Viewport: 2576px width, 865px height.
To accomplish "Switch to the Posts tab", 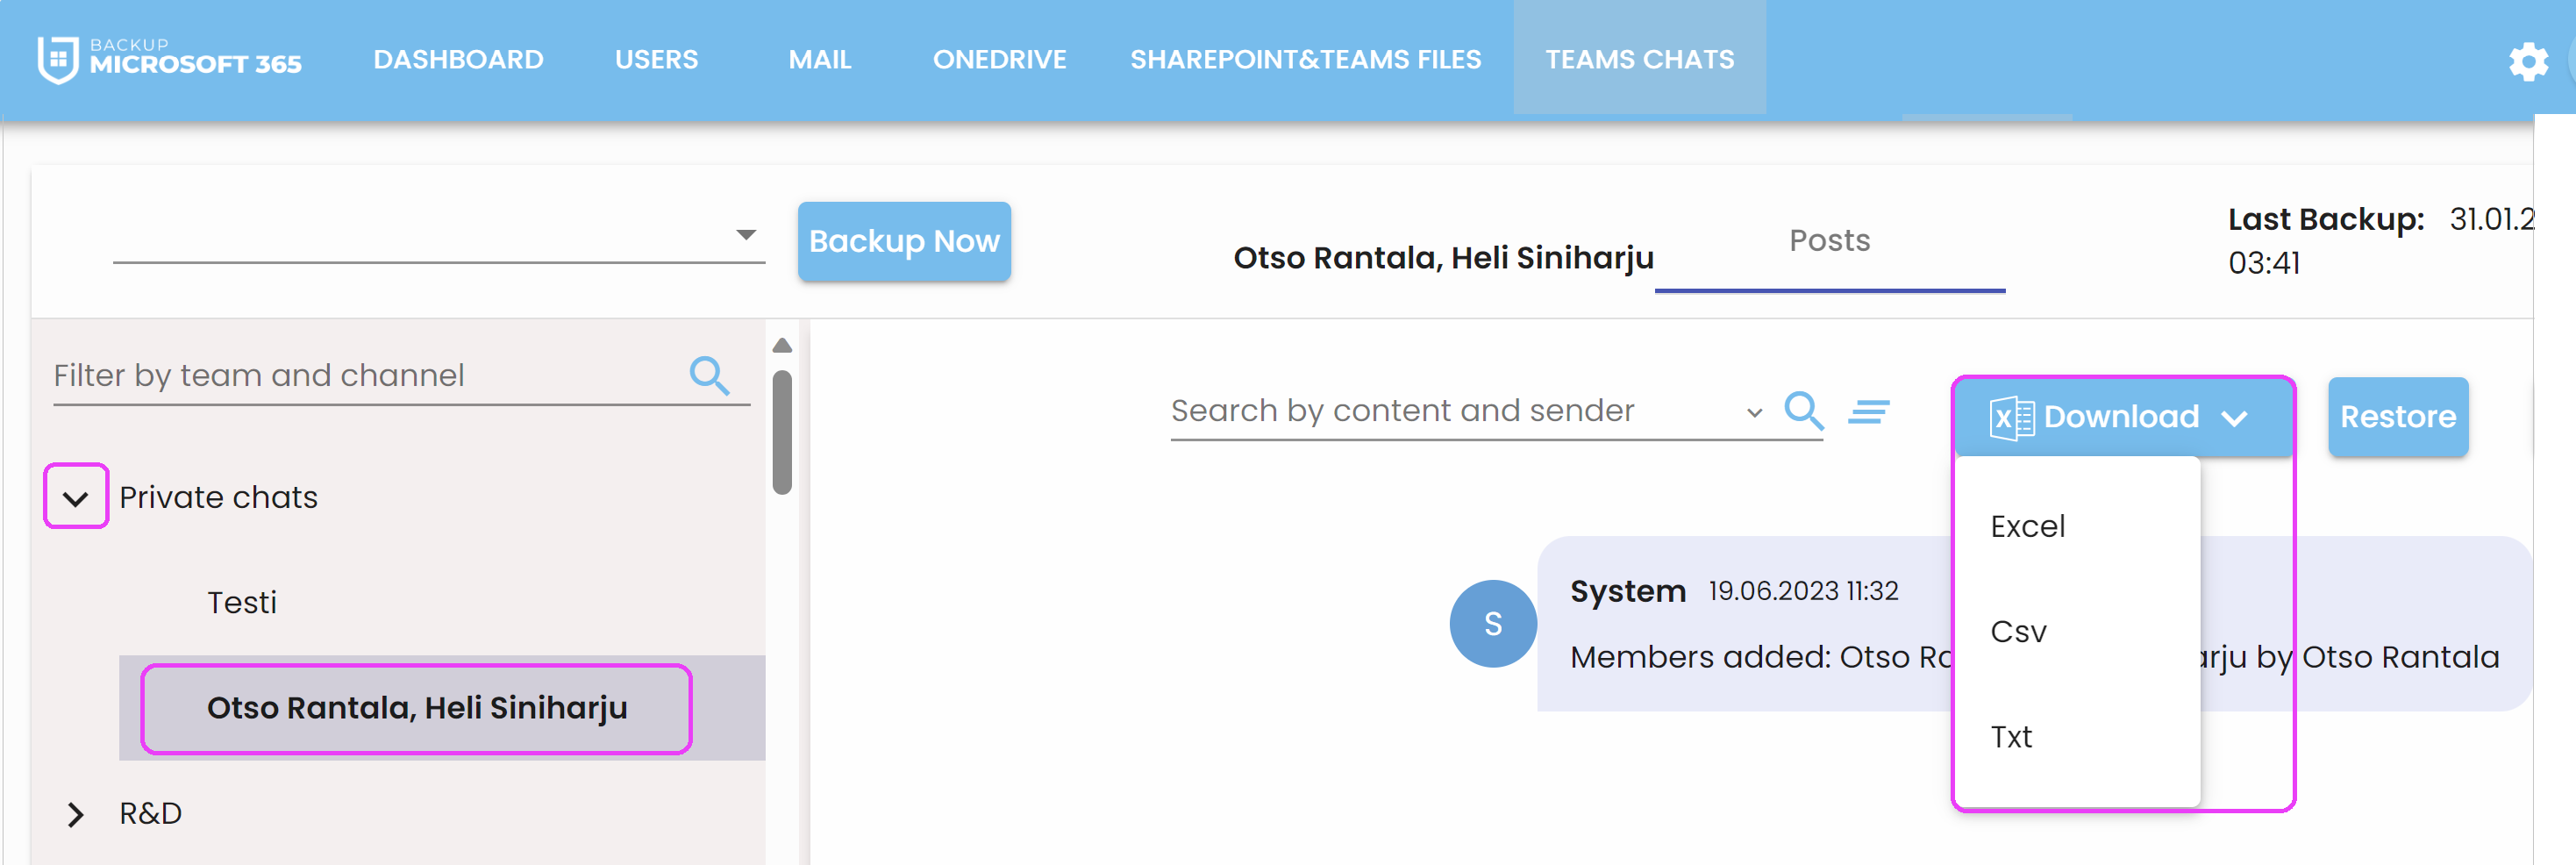I will click(1829, 241).
